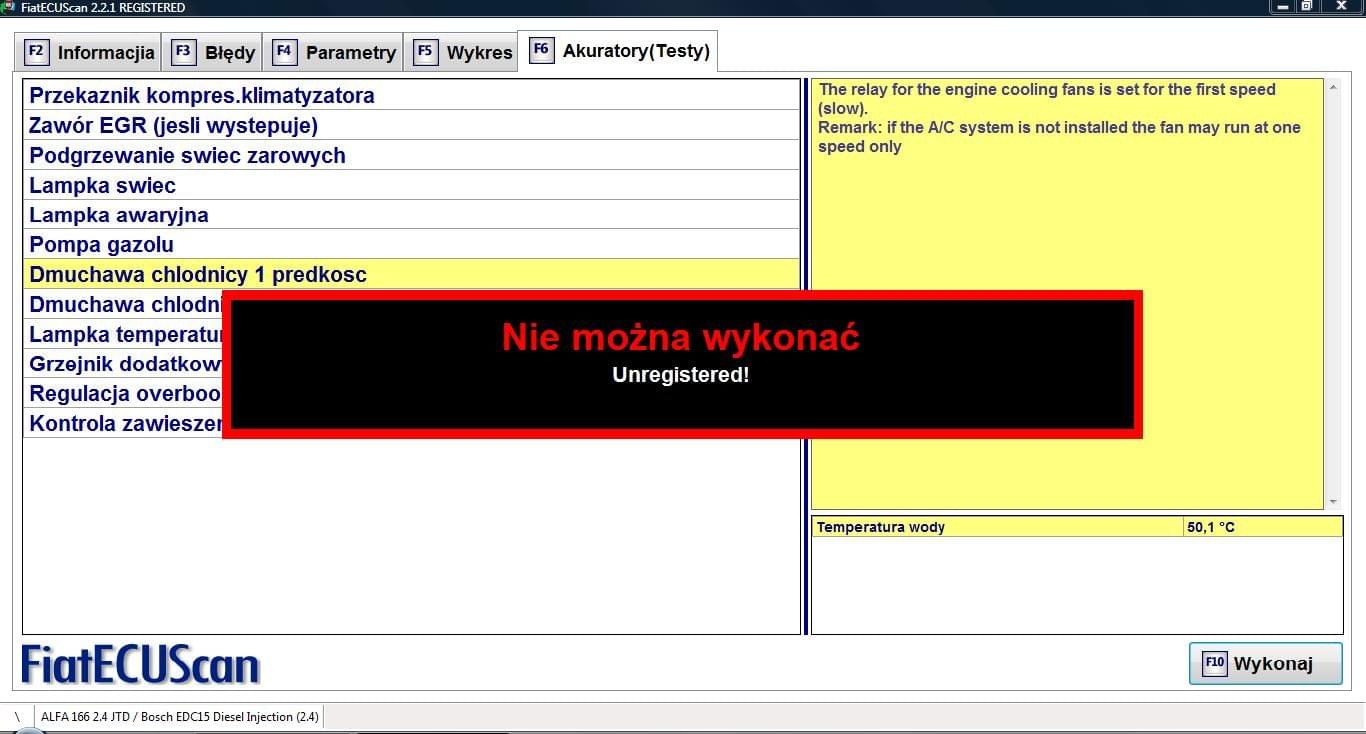Pick the Pompa gazolu test
1366x734 pixels.
pyautogui.click(x=411, y=245)
